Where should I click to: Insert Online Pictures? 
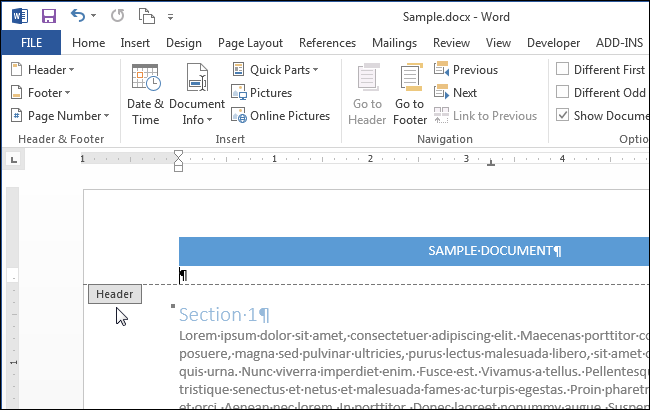tap(280, 116)
